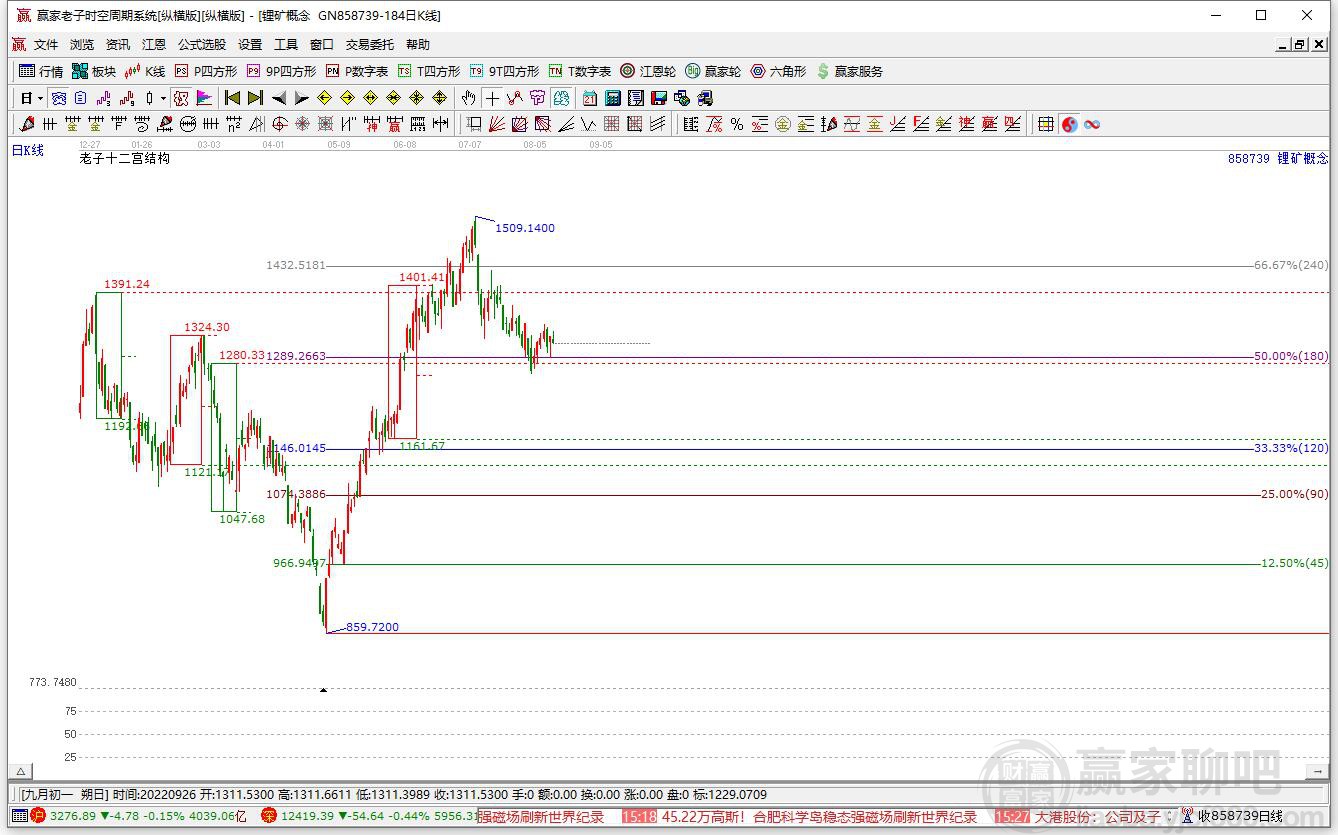1338x835 pixels.
Task: Select the red pencil drawing tool
Action: 26,124
